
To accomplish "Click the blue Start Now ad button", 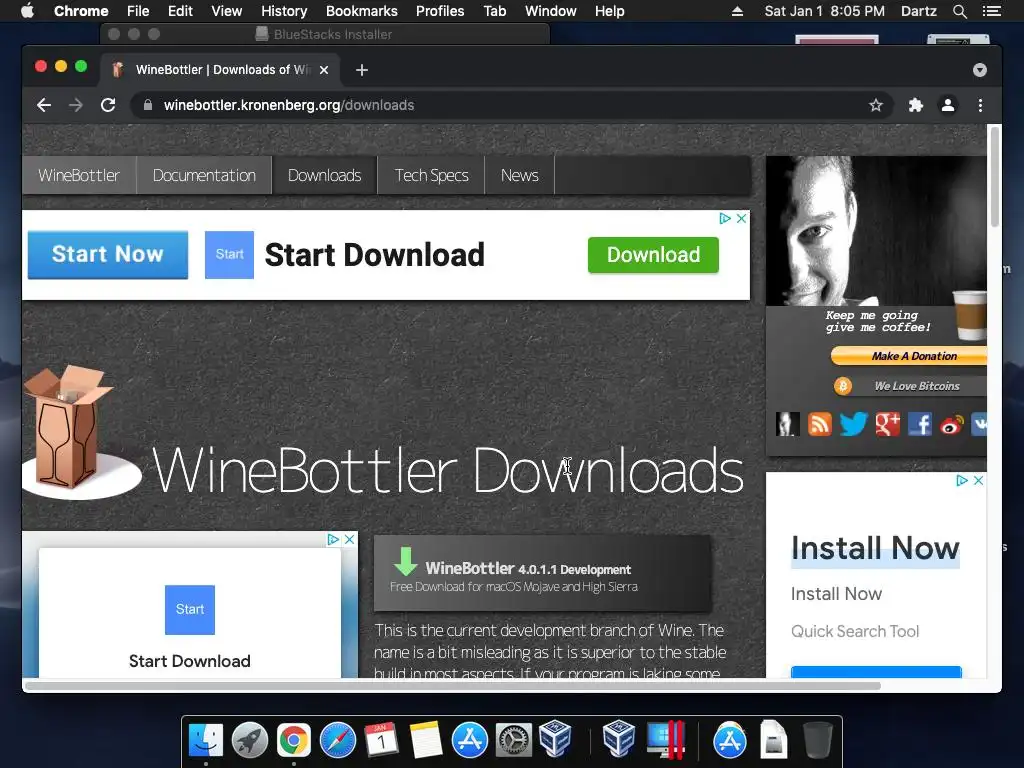I will [x=108, y=254].
